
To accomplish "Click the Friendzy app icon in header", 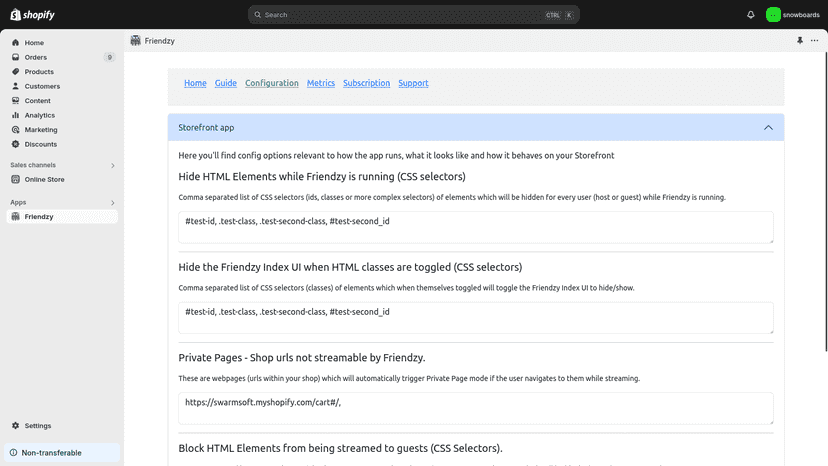I will pyautogui.click(x=136, y=41).
